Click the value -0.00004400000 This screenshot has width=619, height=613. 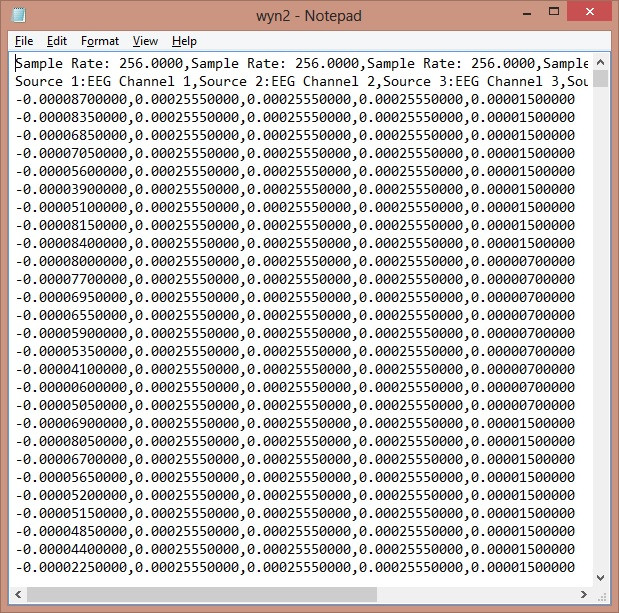point(71,549)
